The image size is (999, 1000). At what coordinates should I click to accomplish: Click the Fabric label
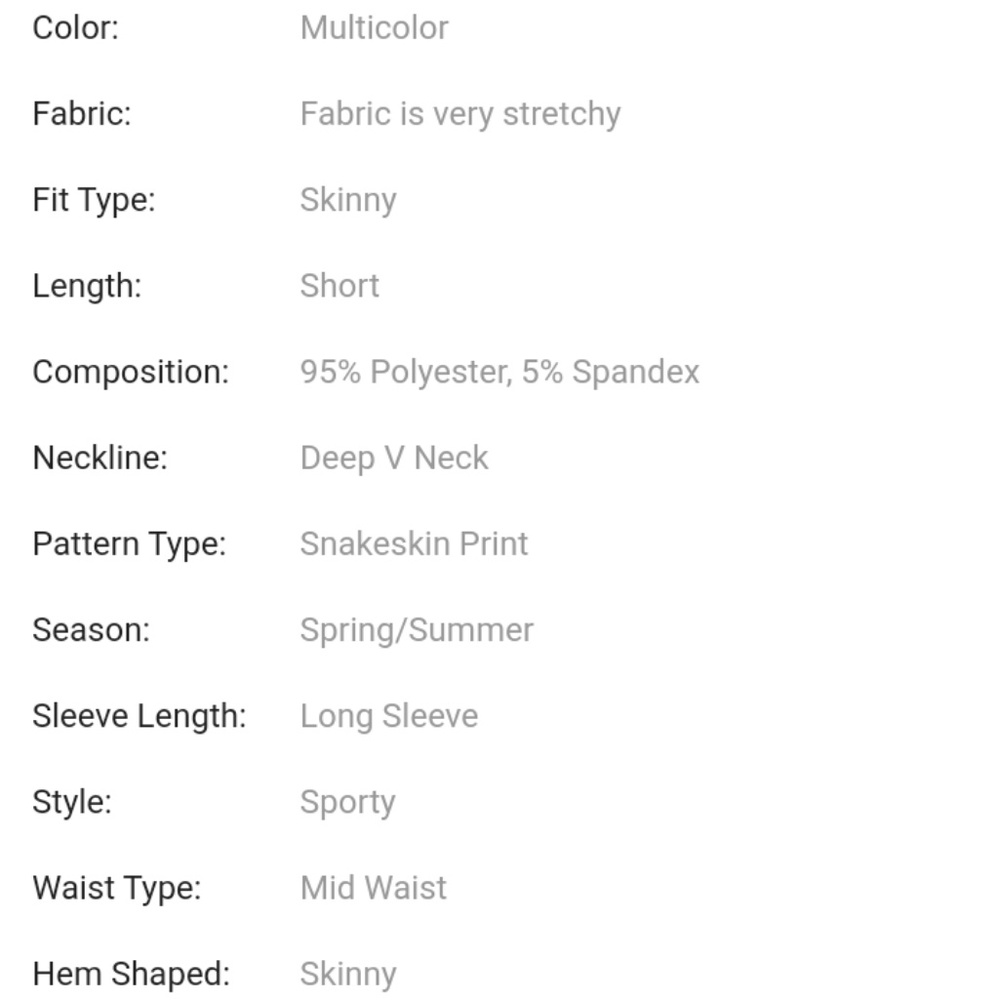(x=82, y=114)
